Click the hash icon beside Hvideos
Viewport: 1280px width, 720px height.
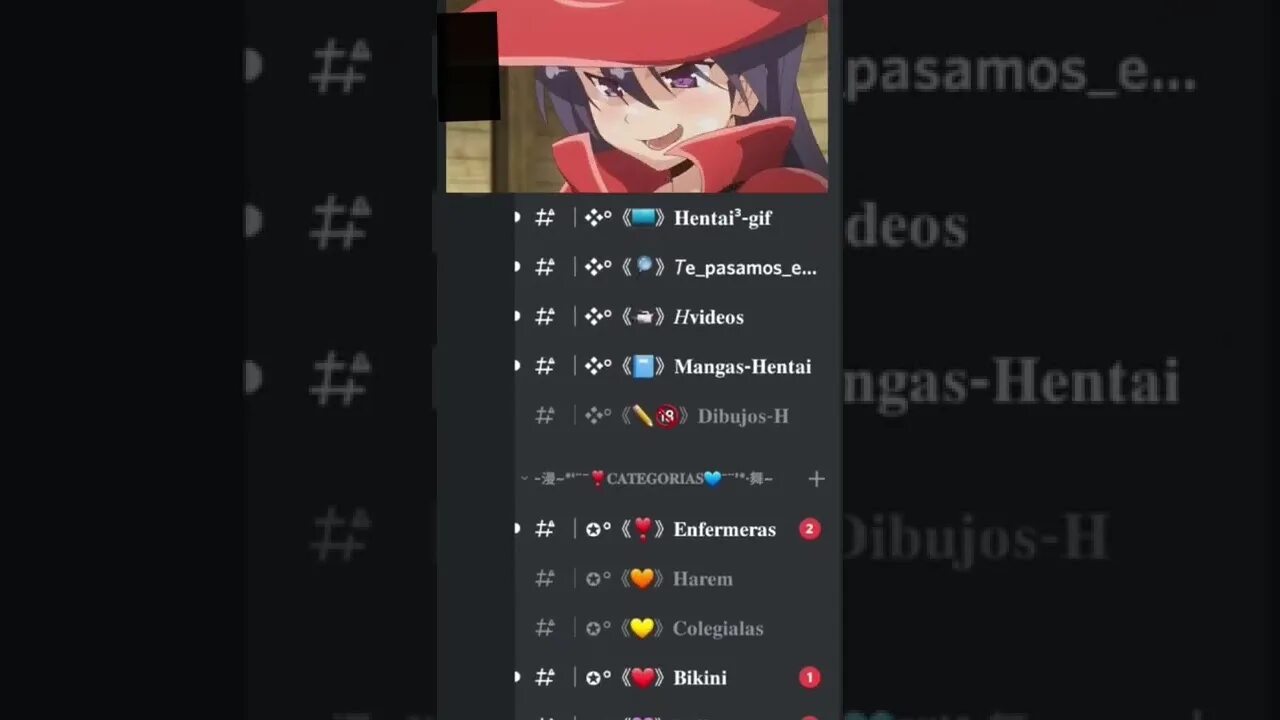(545, 317)
